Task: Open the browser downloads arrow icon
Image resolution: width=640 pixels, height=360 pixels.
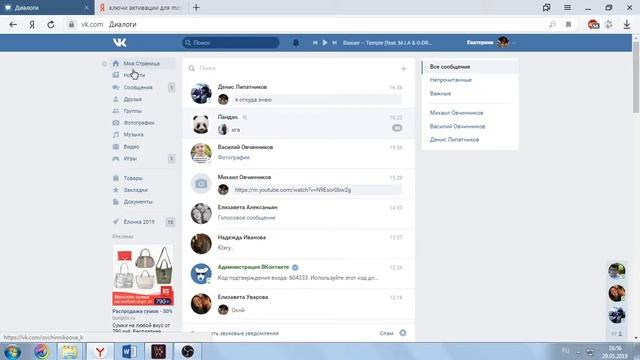Action: click(x=627, y=24)
